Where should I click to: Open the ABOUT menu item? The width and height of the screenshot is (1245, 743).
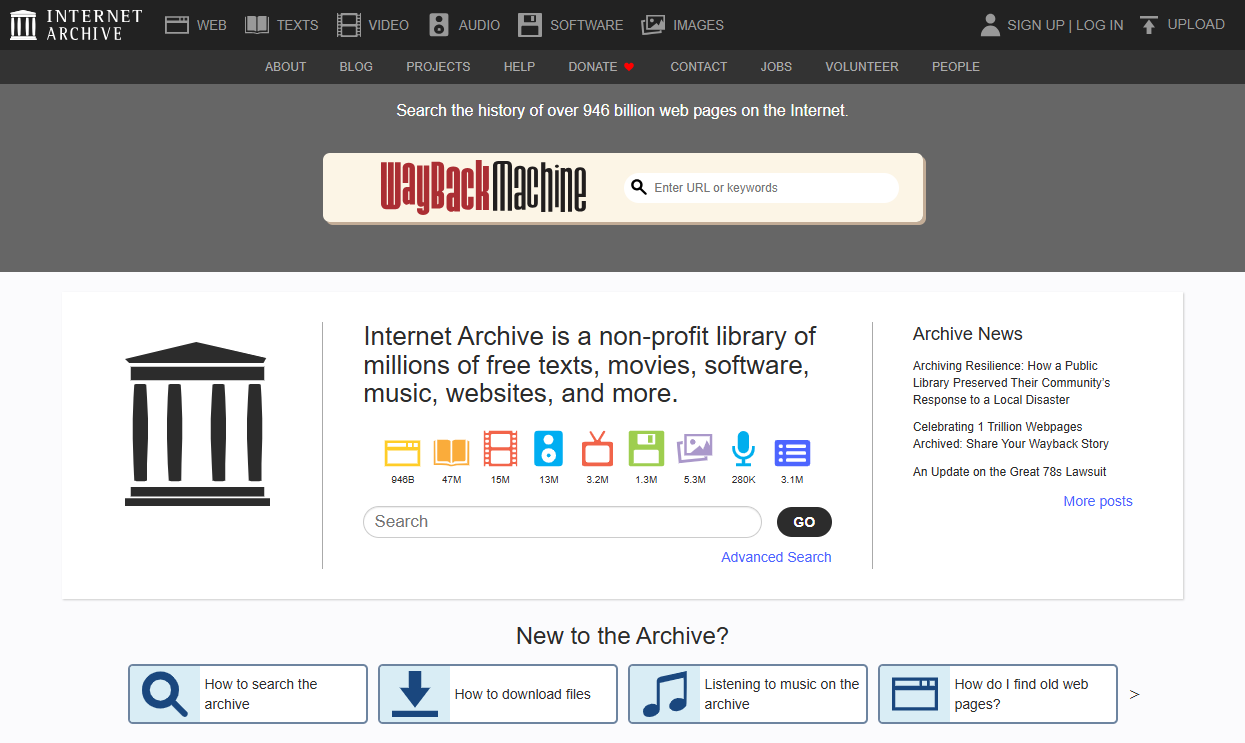[285, 66]
